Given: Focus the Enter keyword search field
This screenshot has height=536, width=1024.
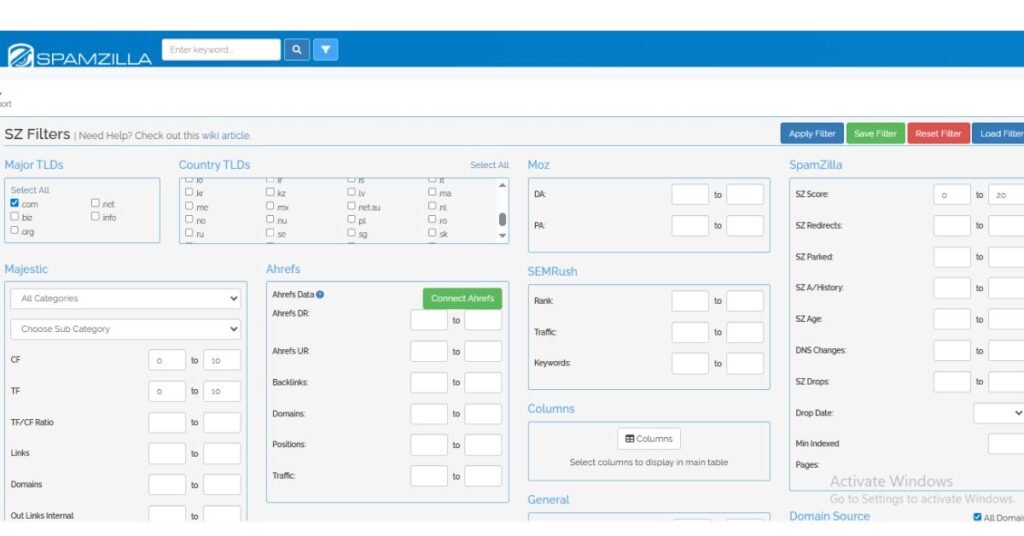Looking at the screenshot, I should coord(221,50).
